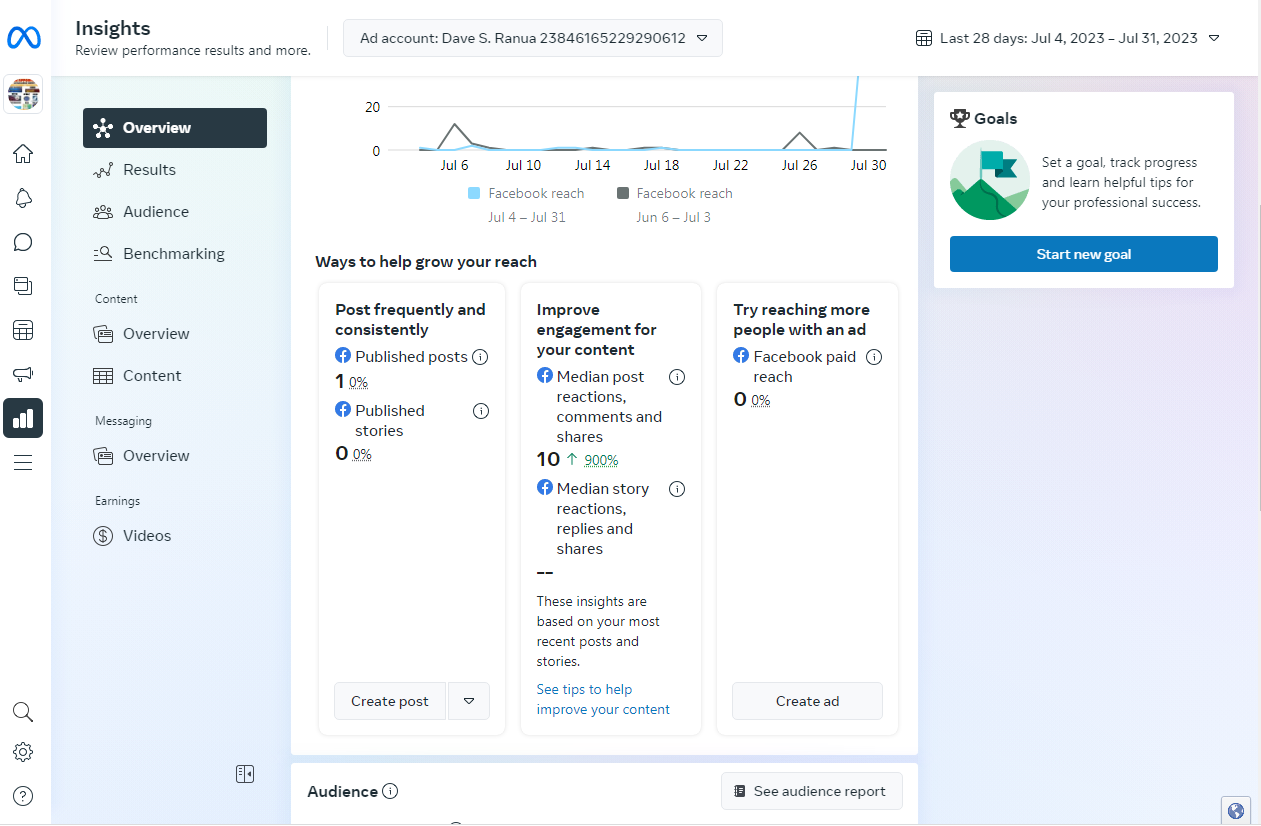
Task: Open the See tips to help link
Action: pos(585,689)
